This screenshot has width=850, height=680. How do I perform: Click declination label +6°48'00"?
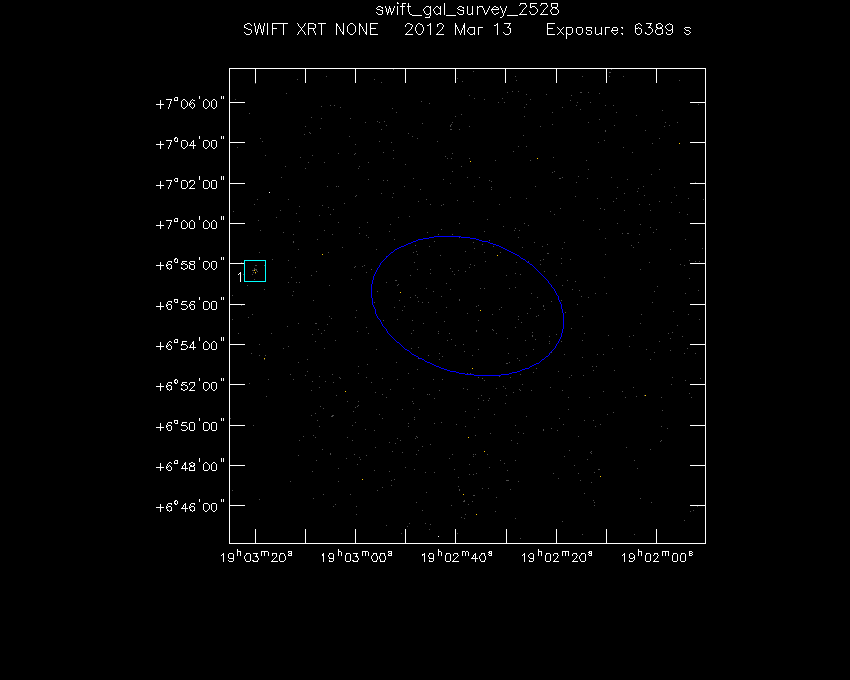click(x=190, y=466)
